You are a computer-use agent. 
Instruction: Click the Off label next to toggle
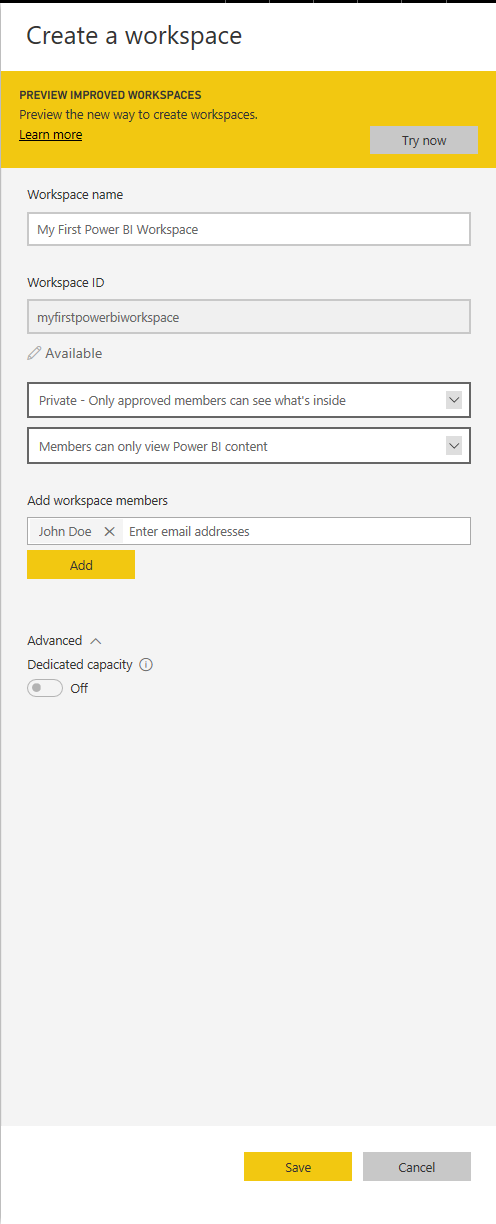pos(79,688)
